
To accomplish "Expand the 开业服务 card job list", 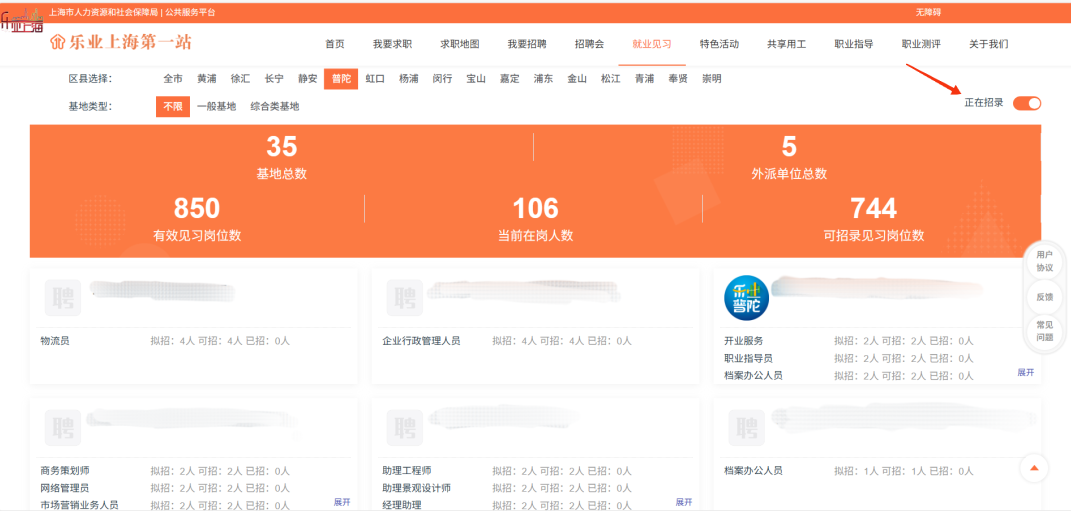I will [x=1025, y=372].
